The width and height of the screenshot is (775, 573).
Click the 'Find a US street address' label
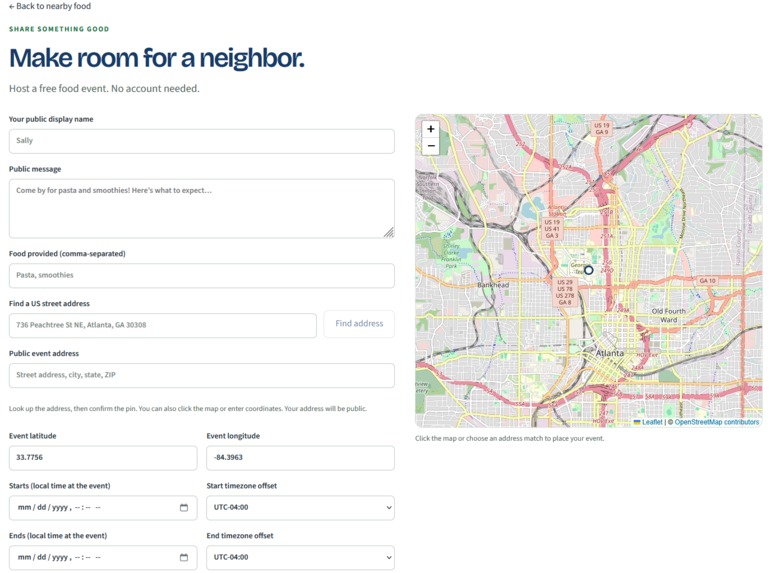(49, 304)
